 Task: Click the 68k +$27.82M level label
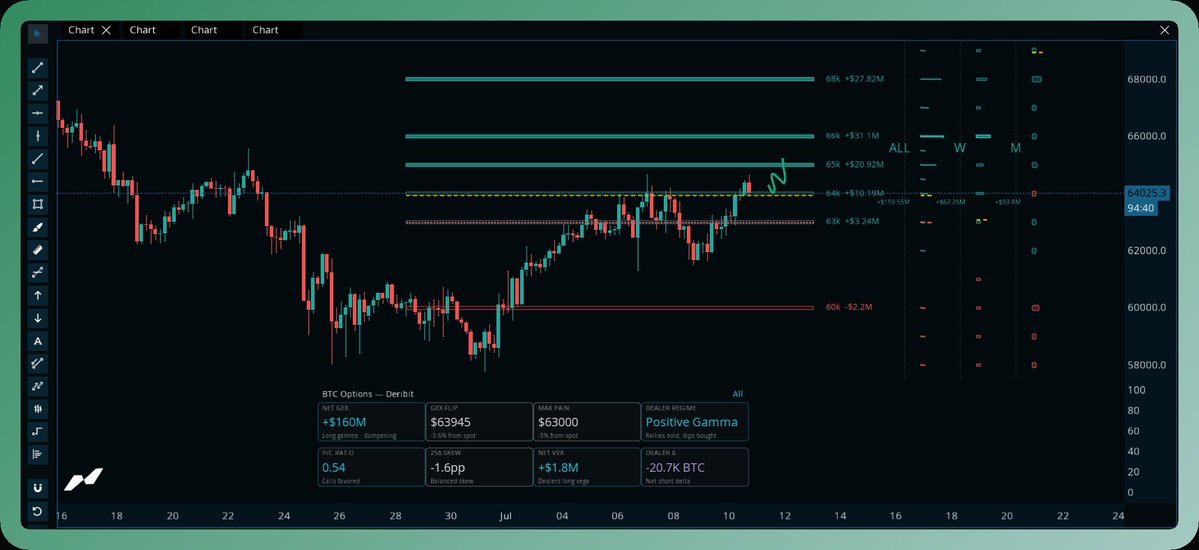[854, 79]
